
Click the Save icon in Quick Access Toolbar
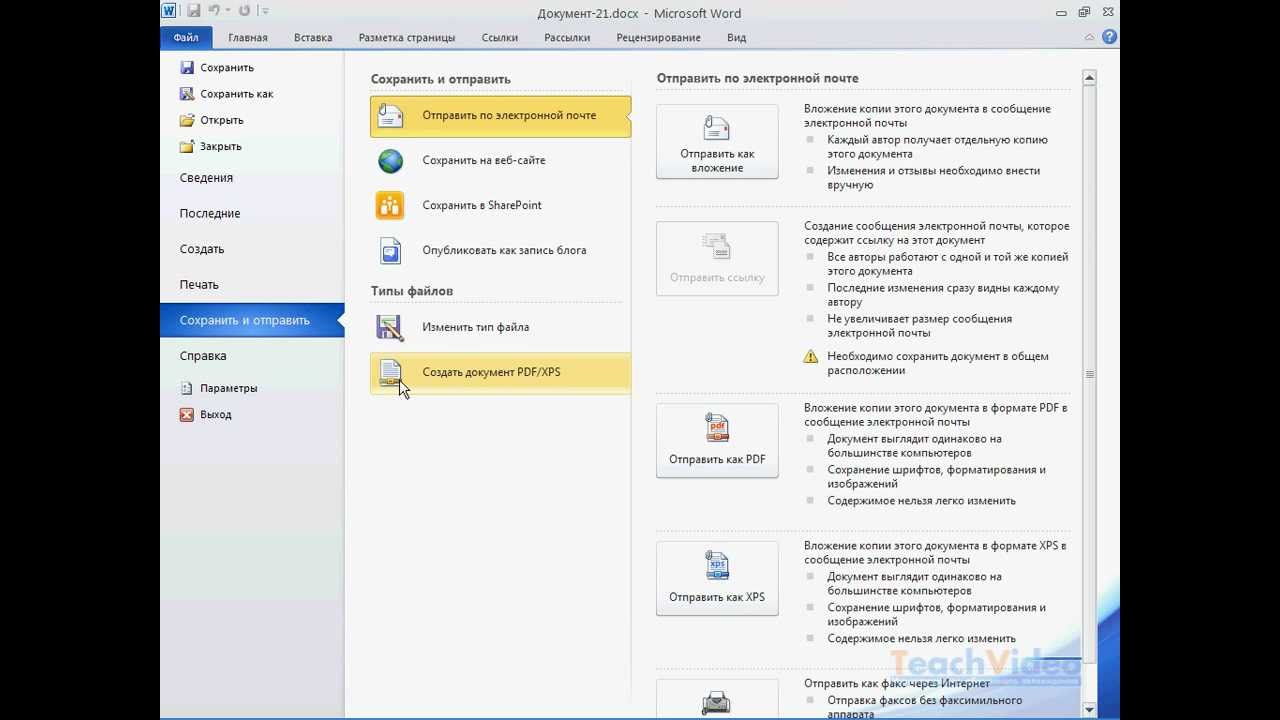click(193, 11)
